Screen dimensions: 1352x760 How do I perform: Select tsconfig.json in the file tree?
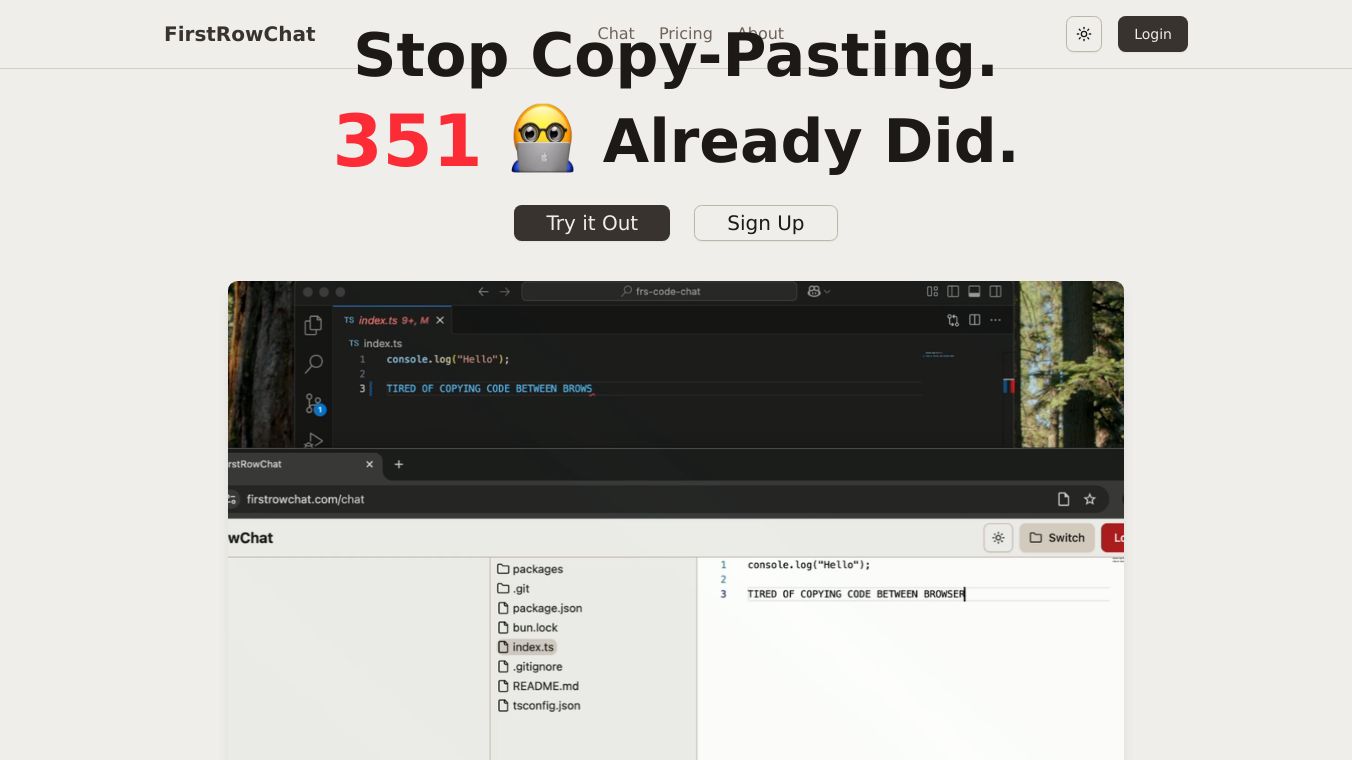(539, 706)
